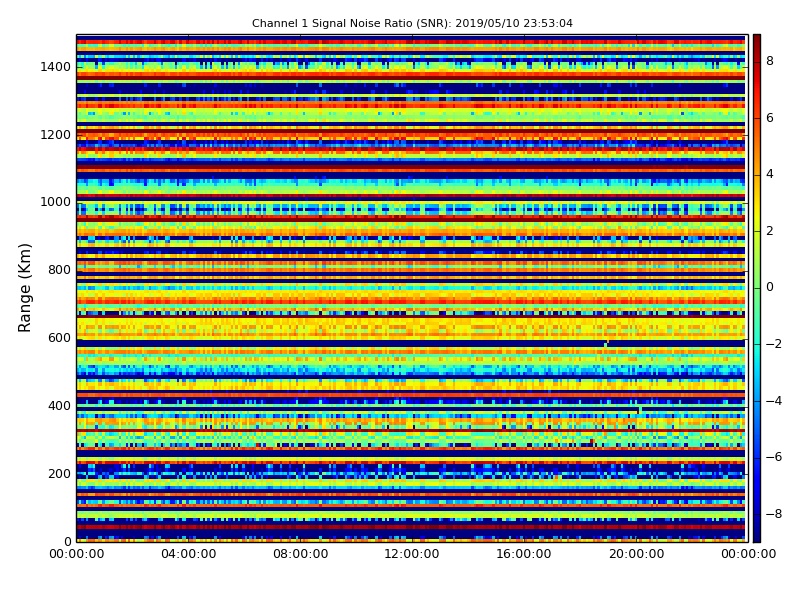
Task: Click the colorbar value 2 label
Action: click(x=770, y=231)
